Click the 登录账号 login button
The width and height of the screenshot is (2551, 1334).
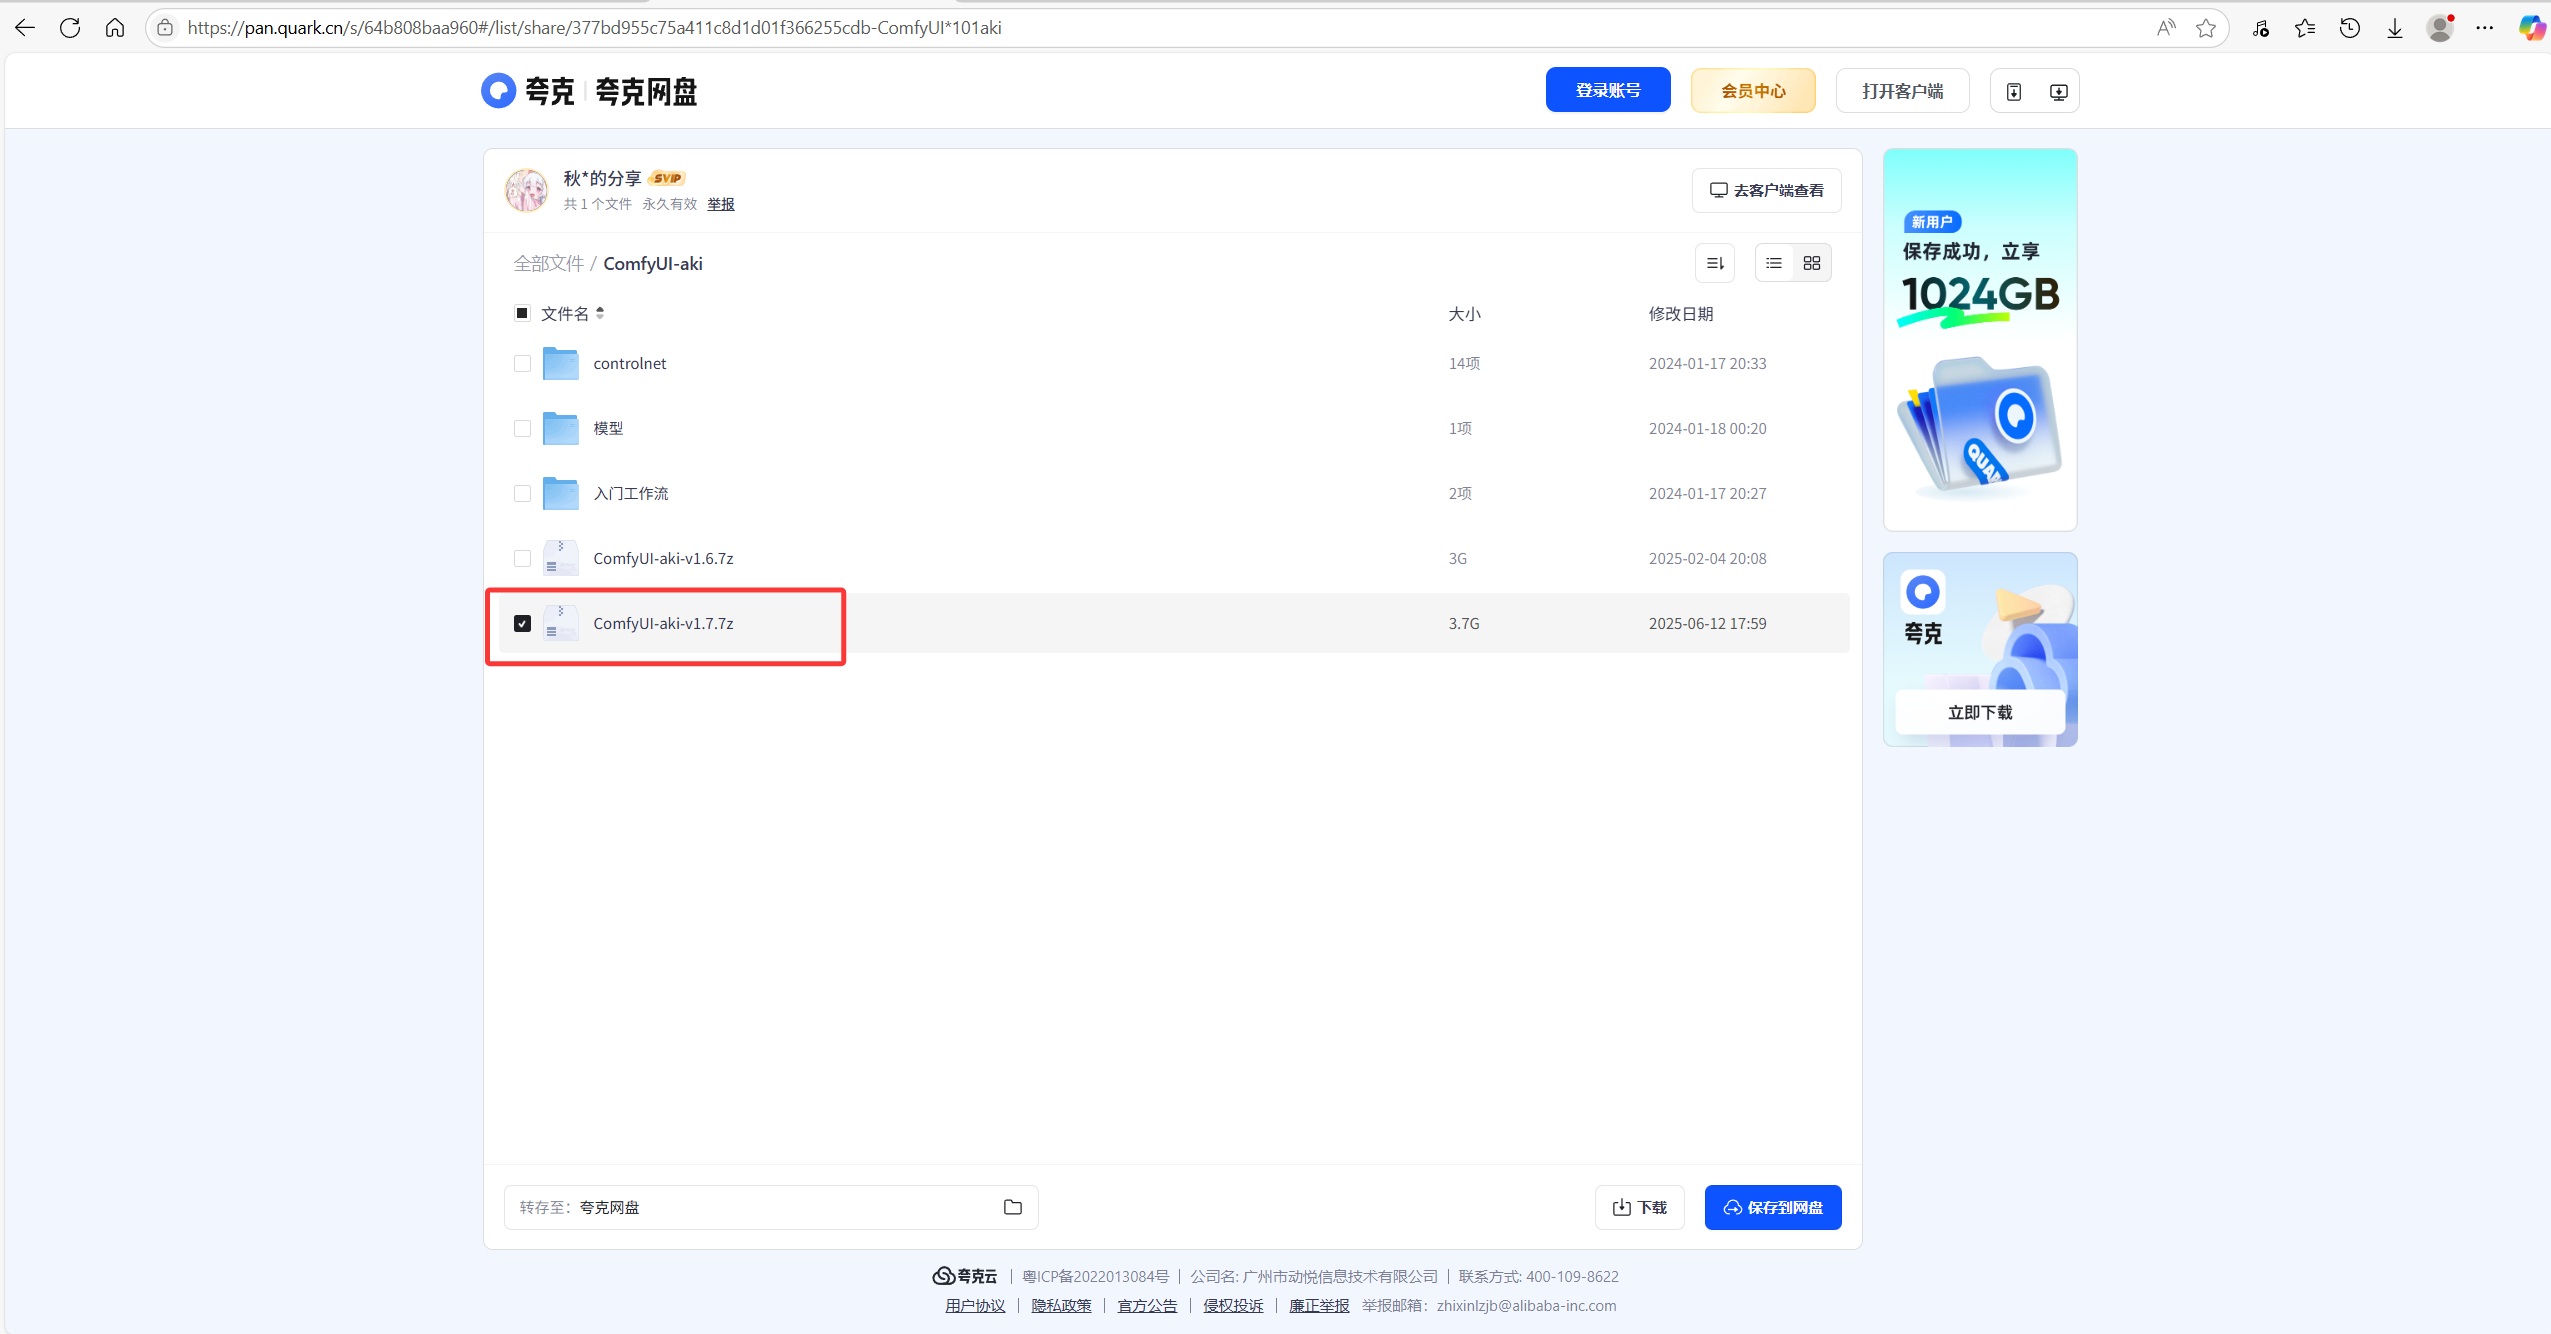pos(1607,91)
